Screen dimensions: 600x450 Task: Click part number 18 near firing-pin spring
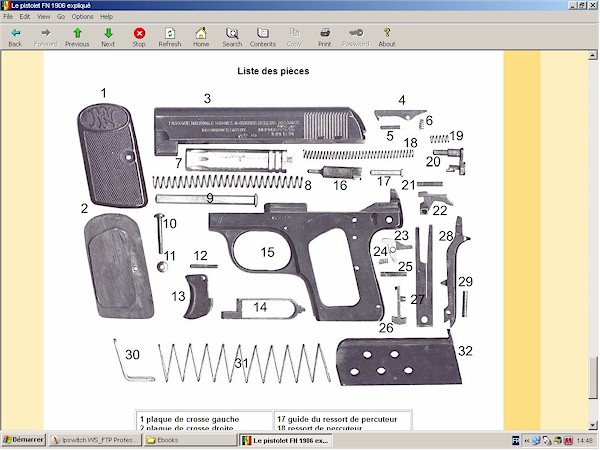pyautogui.click(x=411, y=143)
